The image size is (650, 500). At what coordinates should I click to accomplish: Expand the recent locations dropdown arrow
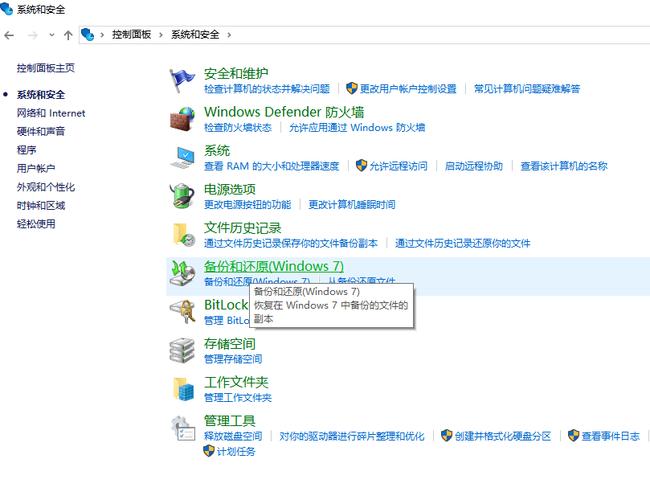click(x=51, y=34)
